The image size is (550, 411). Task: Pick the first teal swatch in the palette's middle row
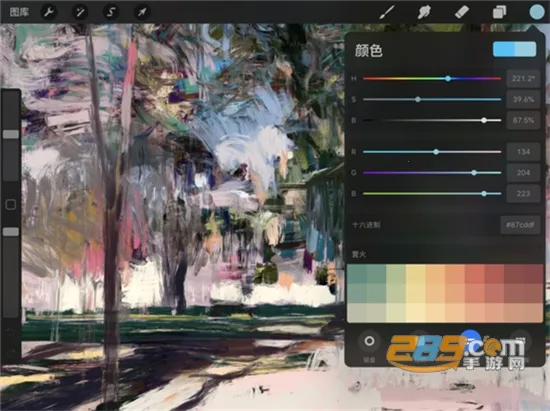click(357, 294)
